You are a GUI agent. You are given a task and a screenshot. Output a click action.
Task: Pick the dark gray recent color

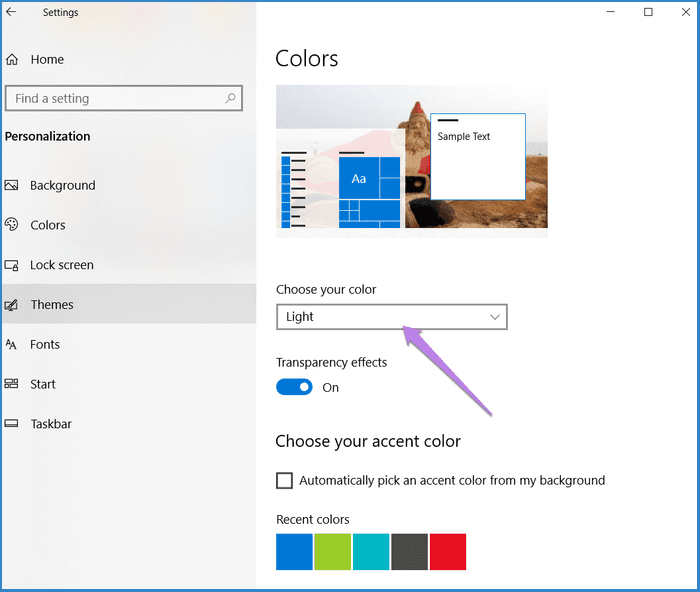coord(409,552)
